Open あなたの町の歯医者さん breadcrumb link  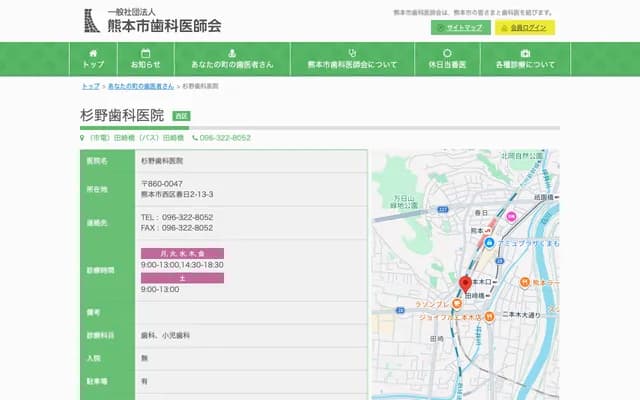pyautogui.click(x=140, y=87)
